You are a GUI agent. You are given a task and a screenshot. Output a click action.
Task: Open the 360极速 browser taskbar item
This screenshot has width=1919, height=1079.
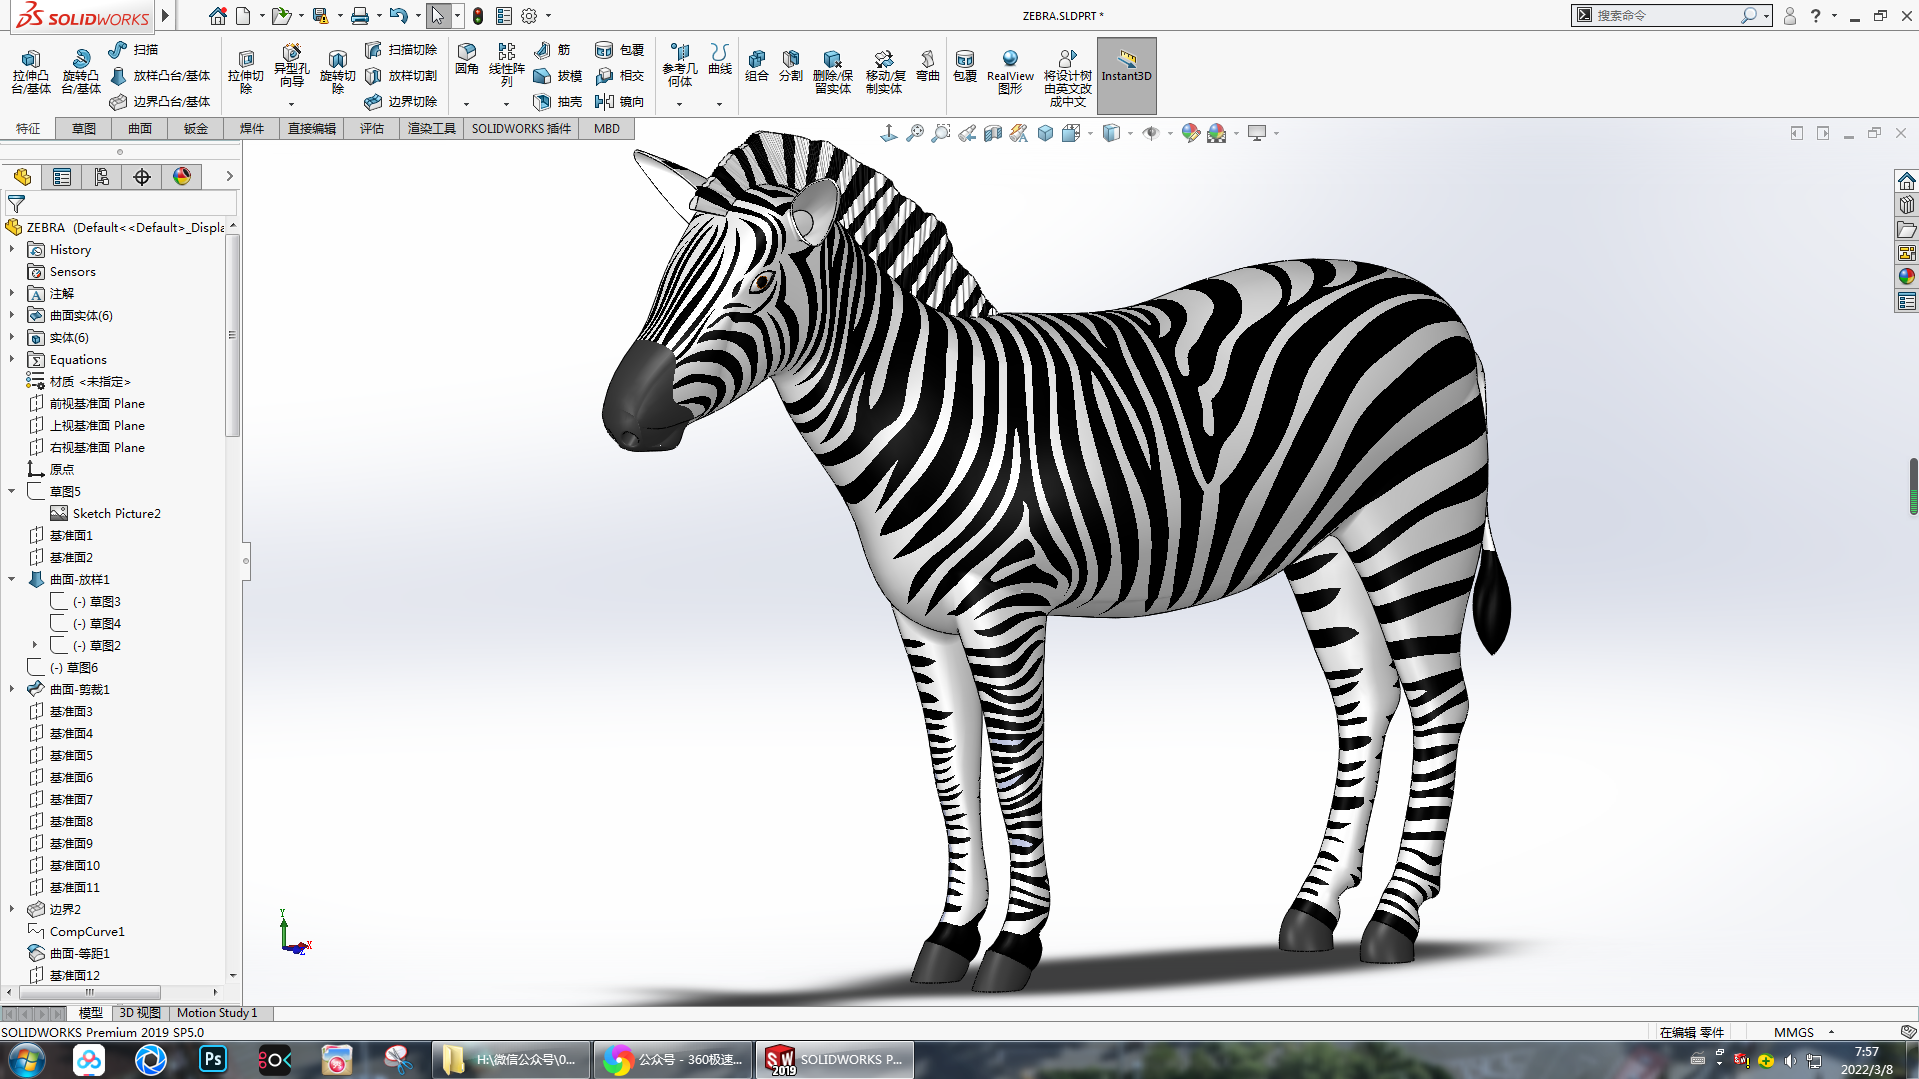[x=673, y=1059]
